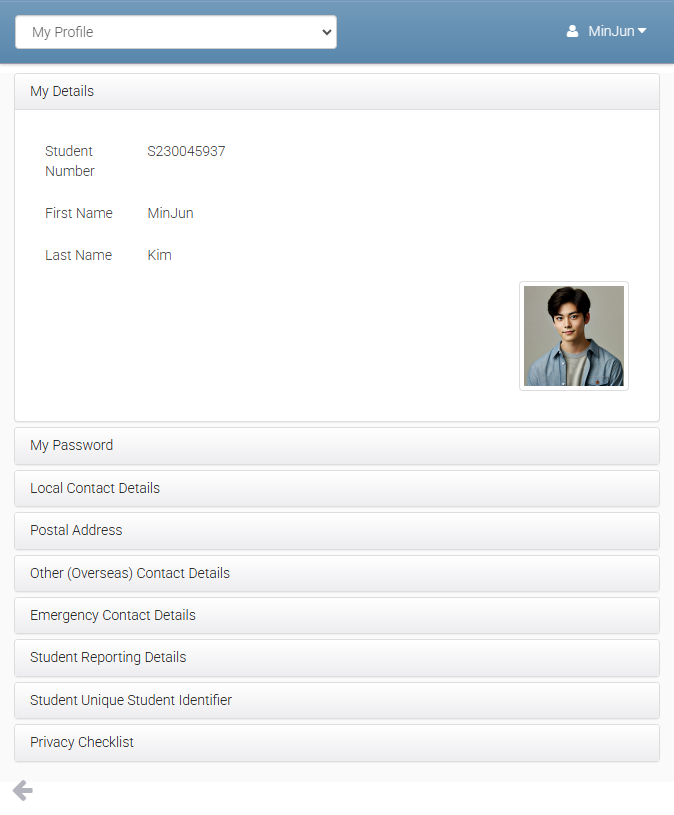Expand Local Contact Details section

336,488
